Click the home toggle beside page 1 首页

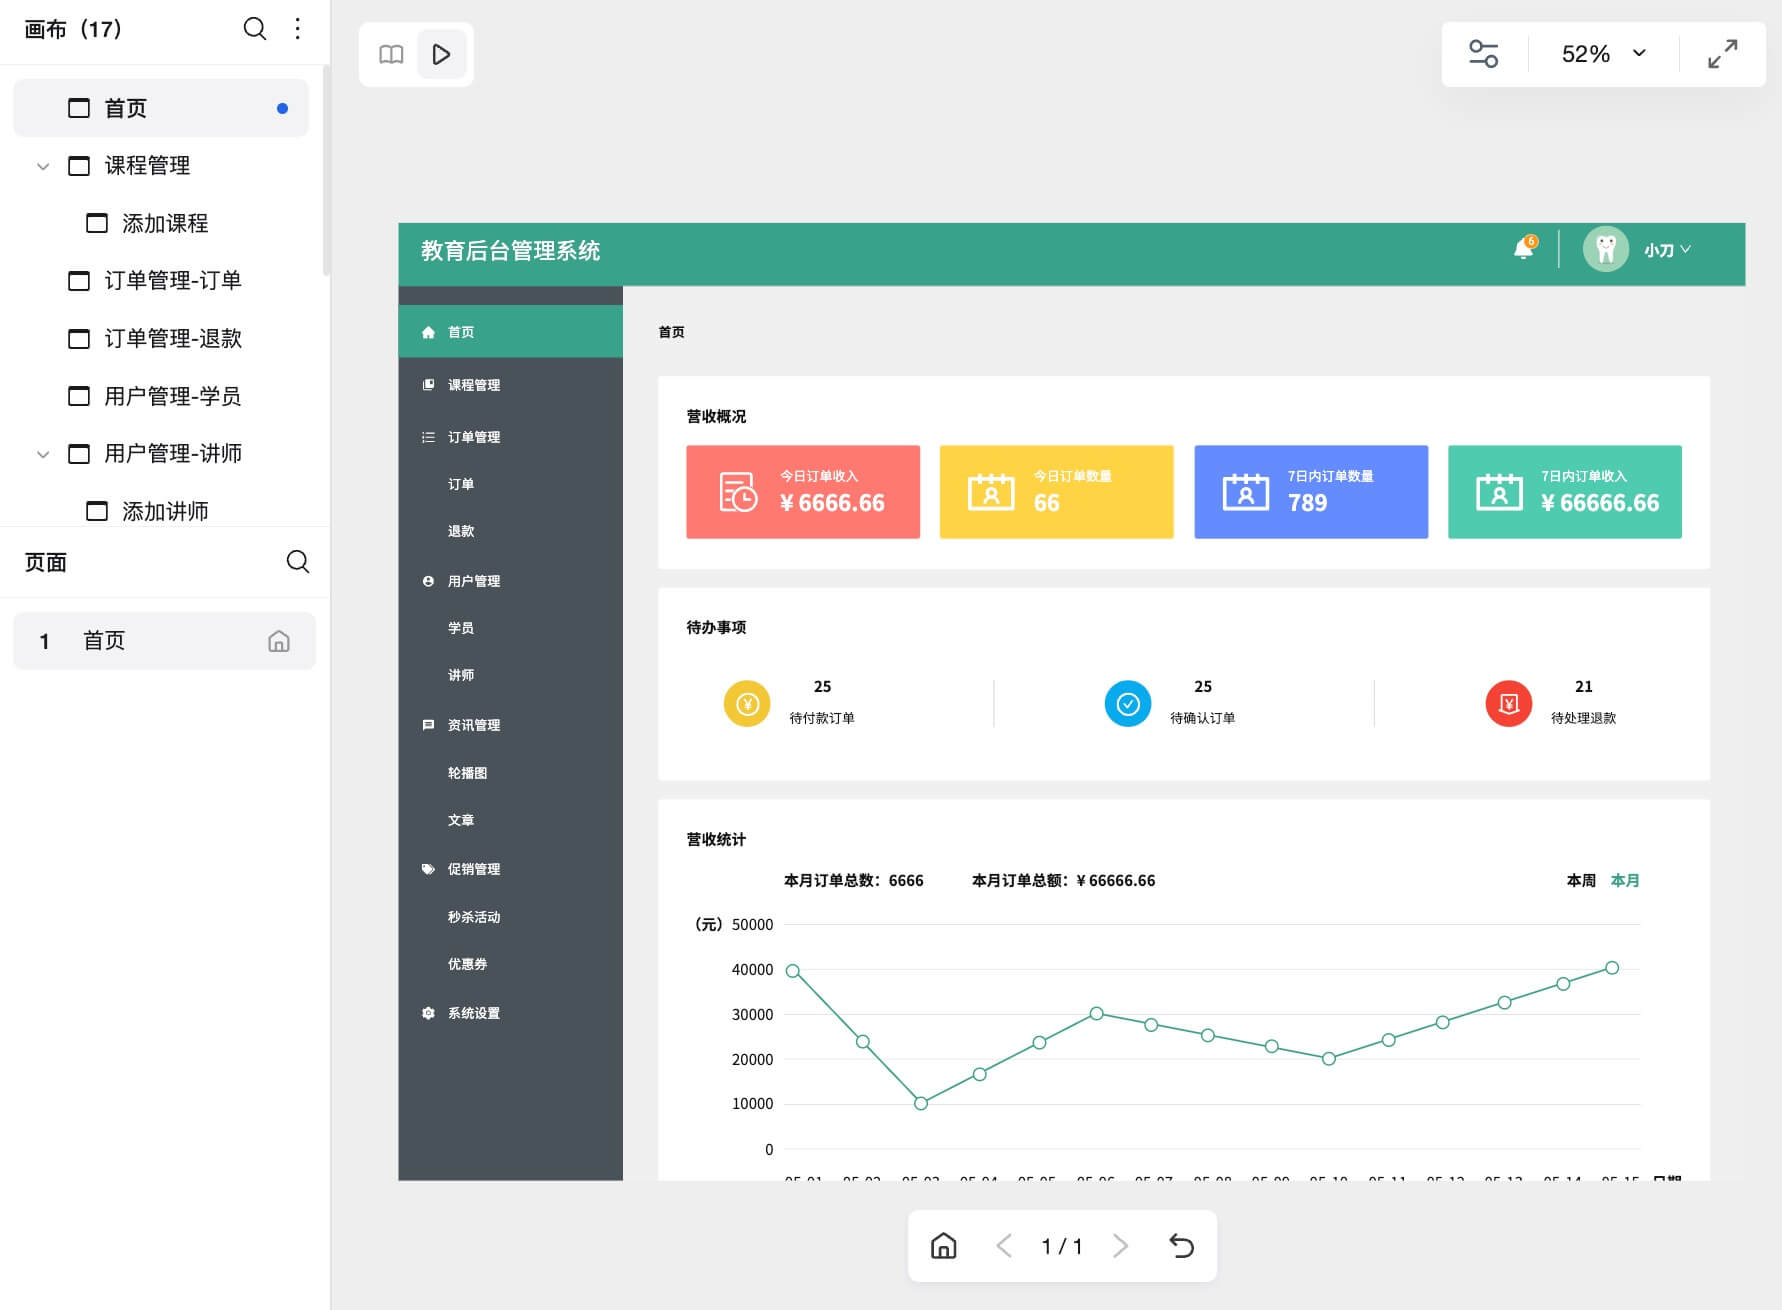pyautogui.click(x=278, y=640)
